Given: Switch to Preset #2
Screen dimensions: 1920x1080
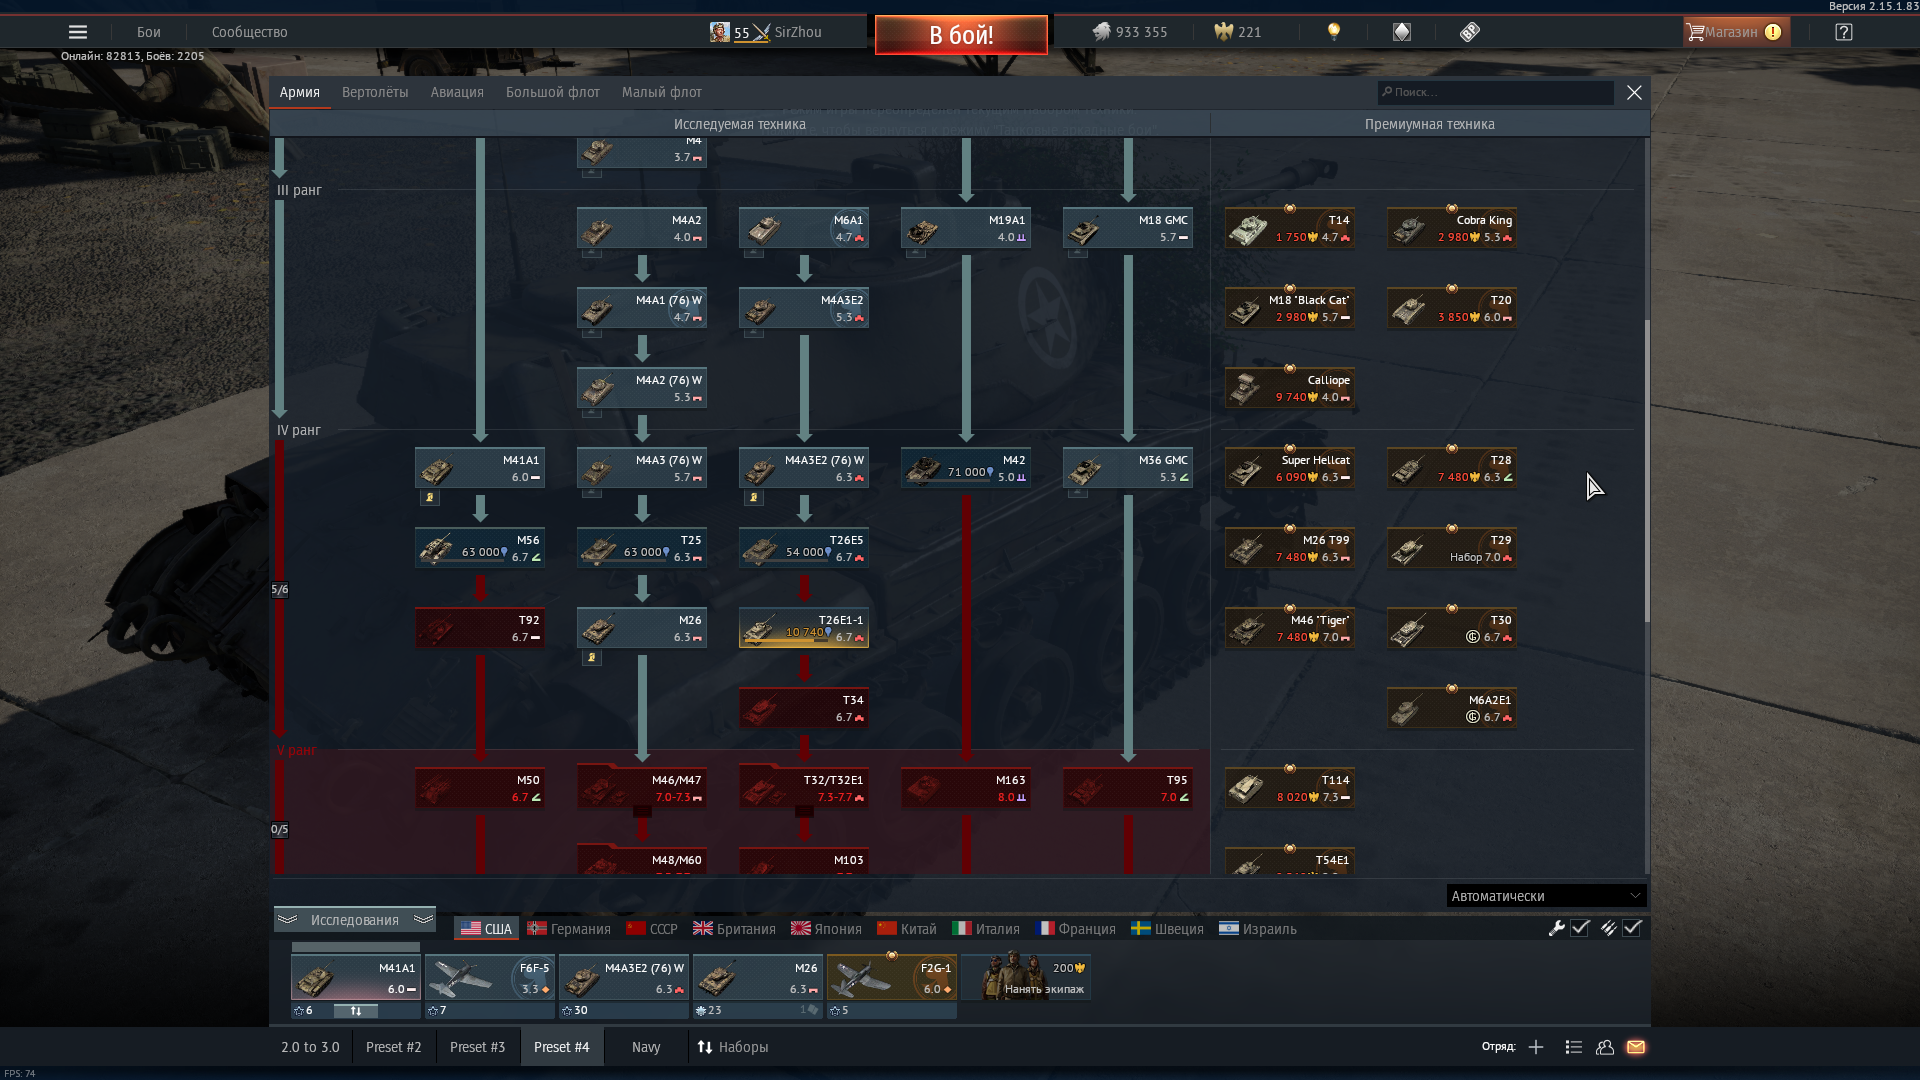Looking at the screenshot, I should [x=394, y=1047].
